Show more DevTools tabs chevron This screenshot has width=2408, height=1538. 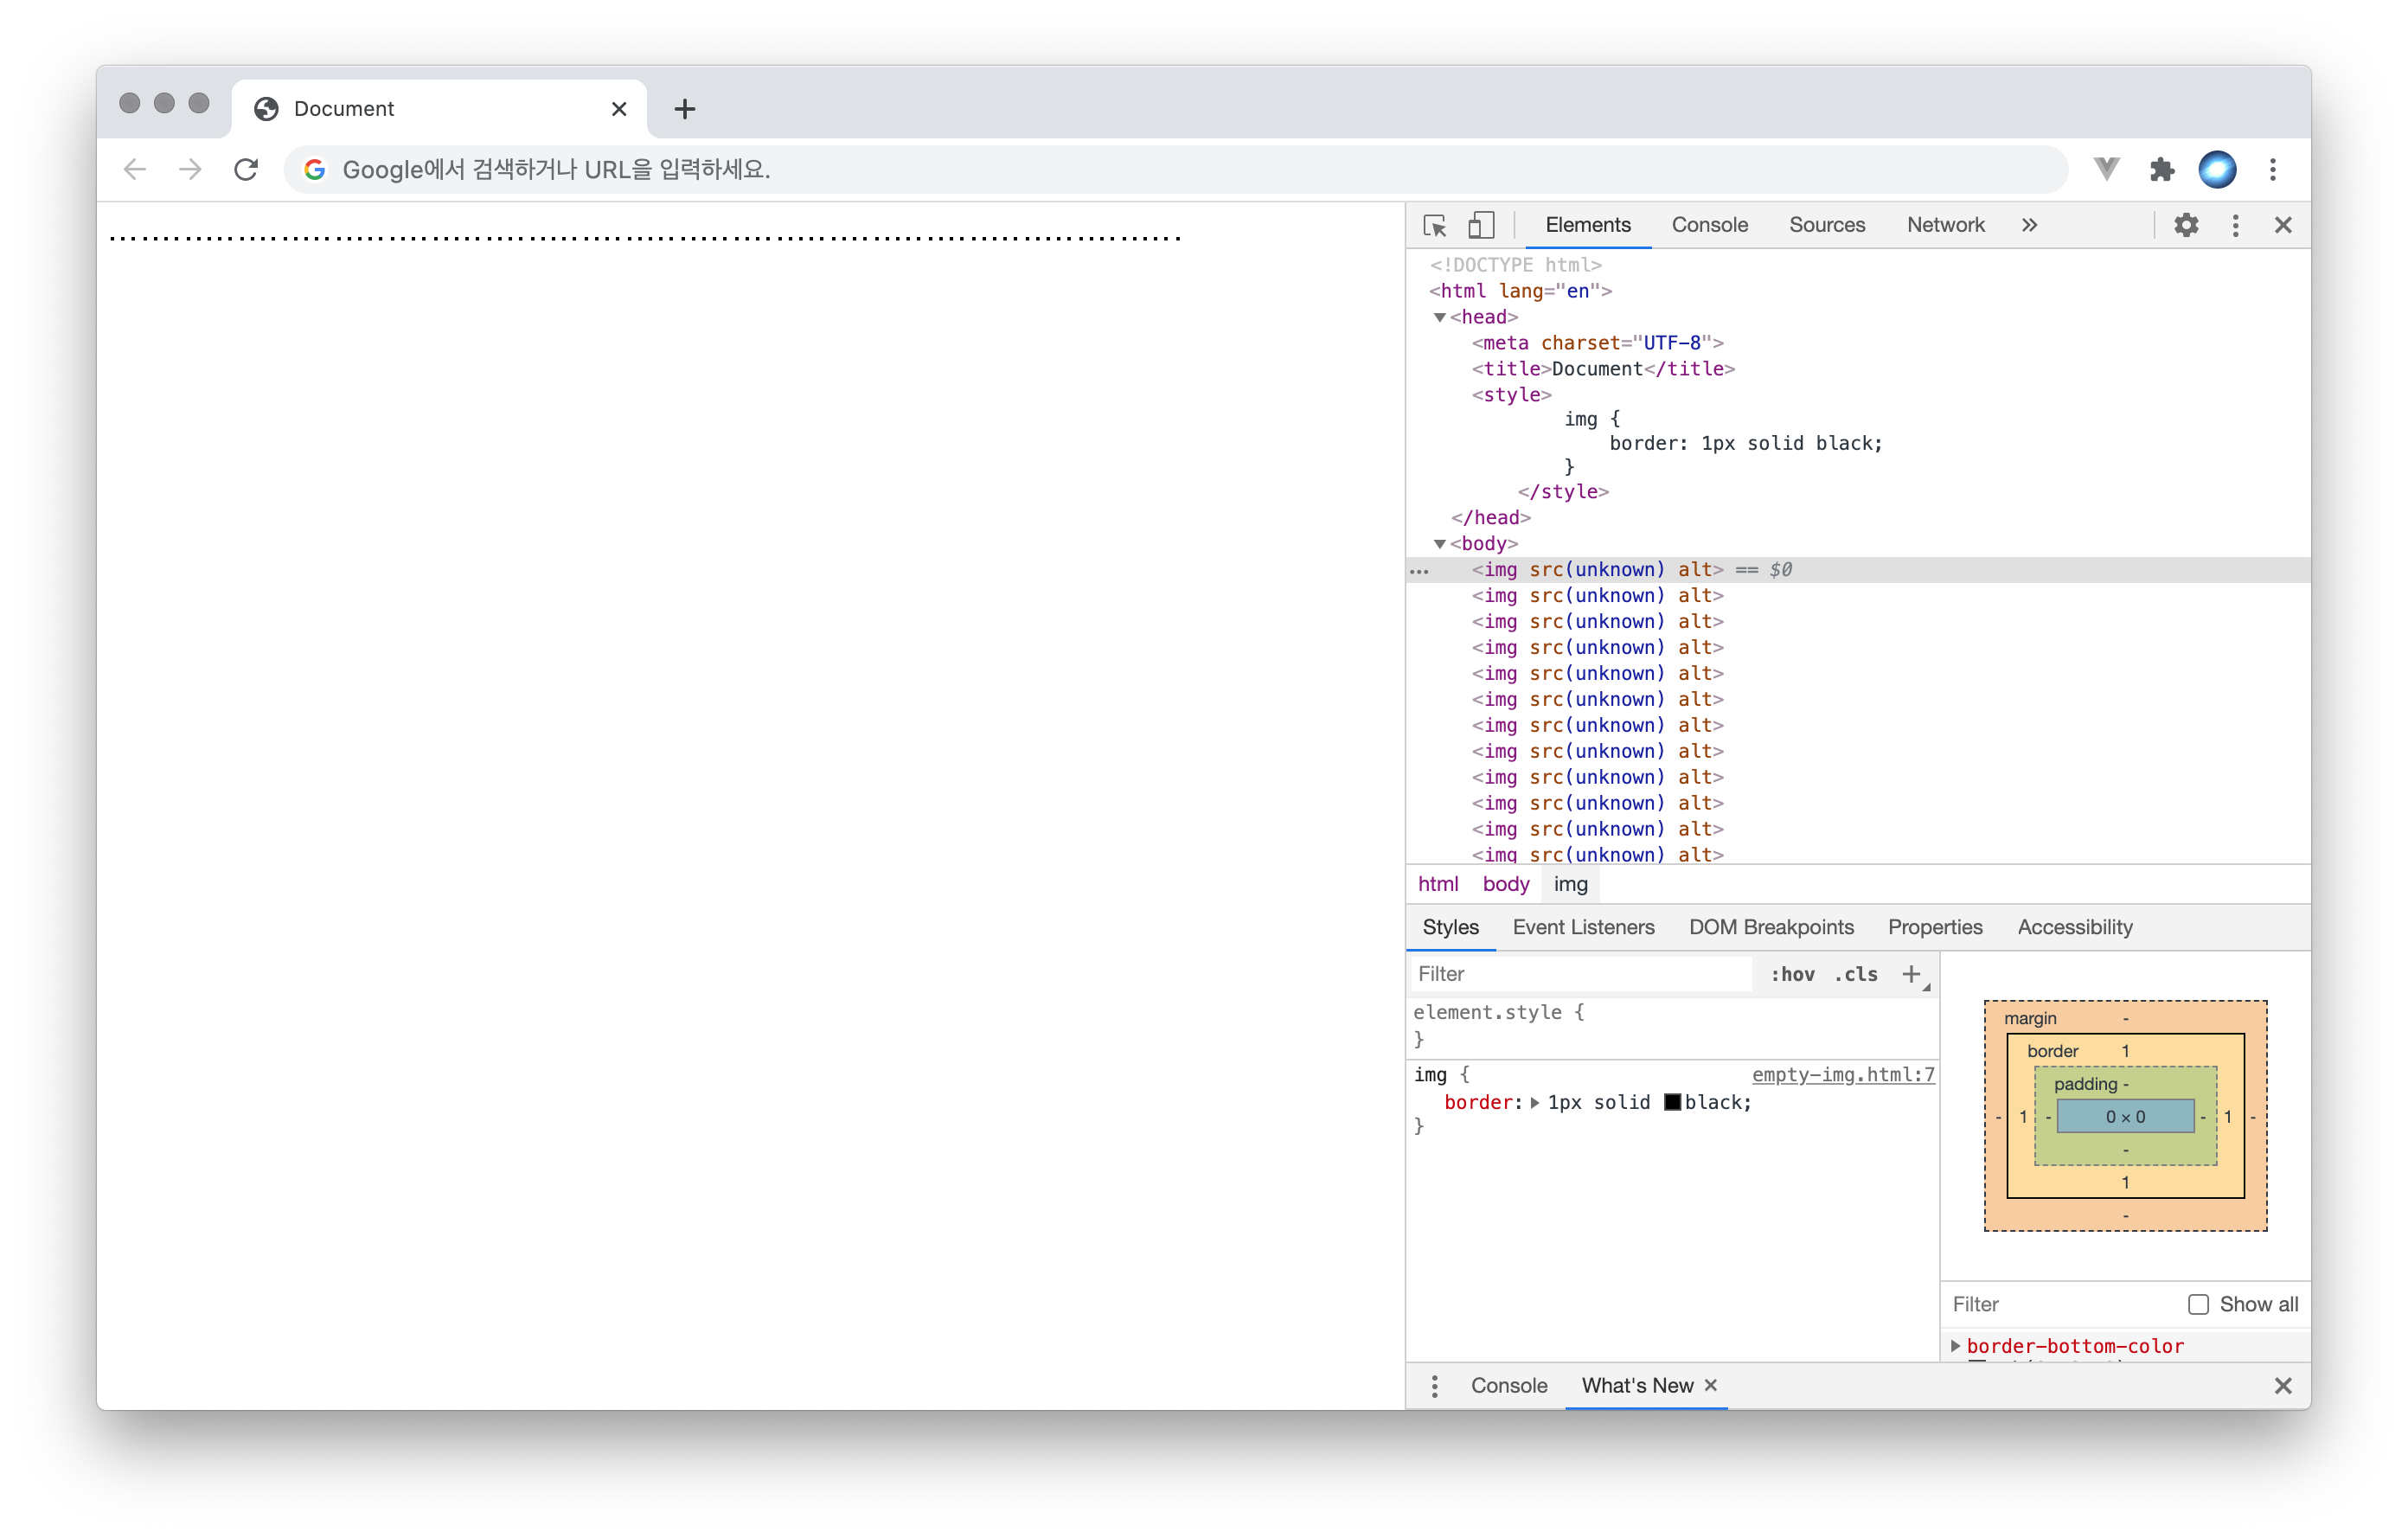coord(2029,225)
